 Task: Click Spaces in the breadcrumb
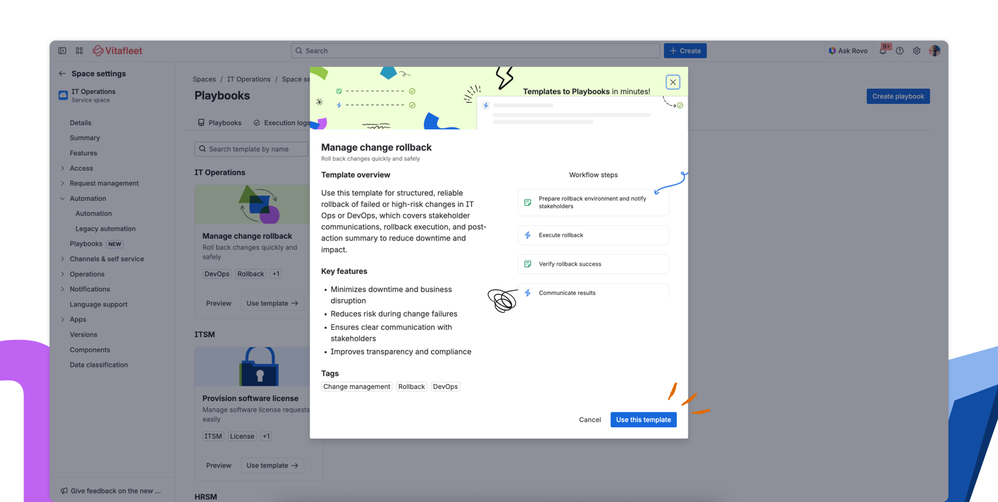204,80
